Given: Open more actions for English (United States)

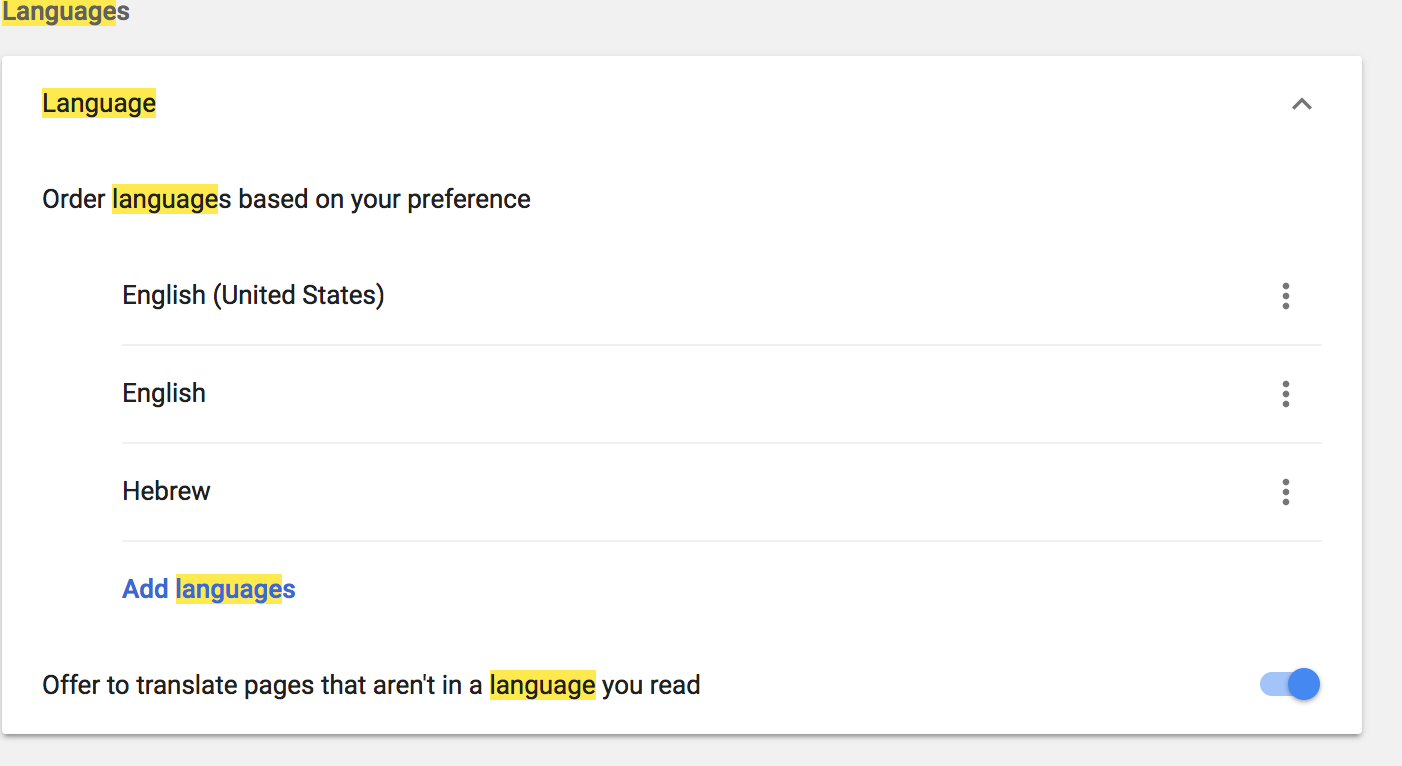Looking at the screenshot, I should (1286, 296).
